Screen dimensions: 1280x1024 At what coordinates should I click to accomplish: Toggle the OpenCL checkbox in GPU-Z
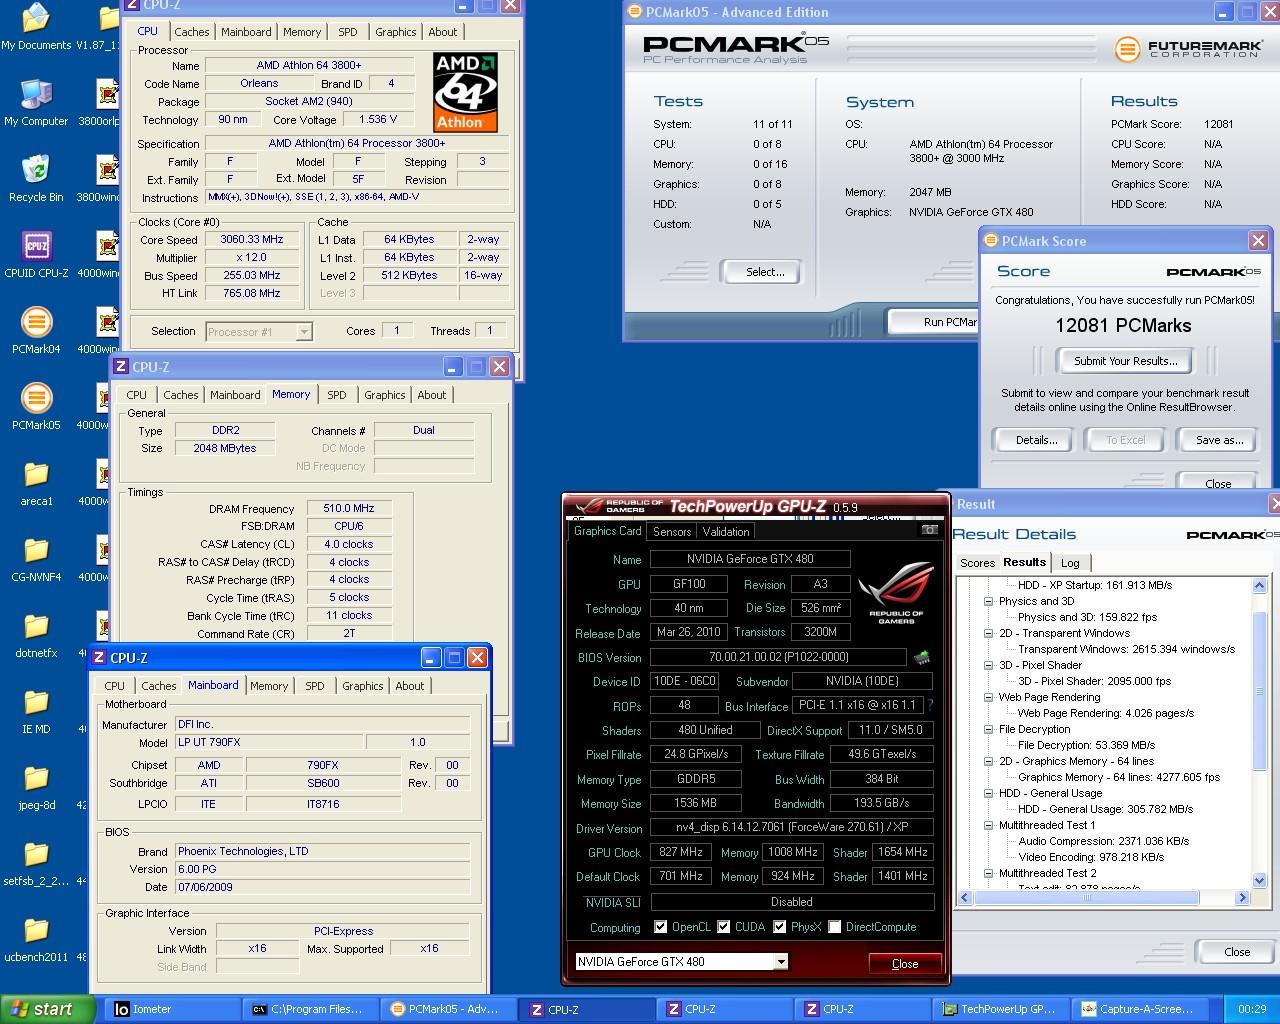(x=660, y=927)
